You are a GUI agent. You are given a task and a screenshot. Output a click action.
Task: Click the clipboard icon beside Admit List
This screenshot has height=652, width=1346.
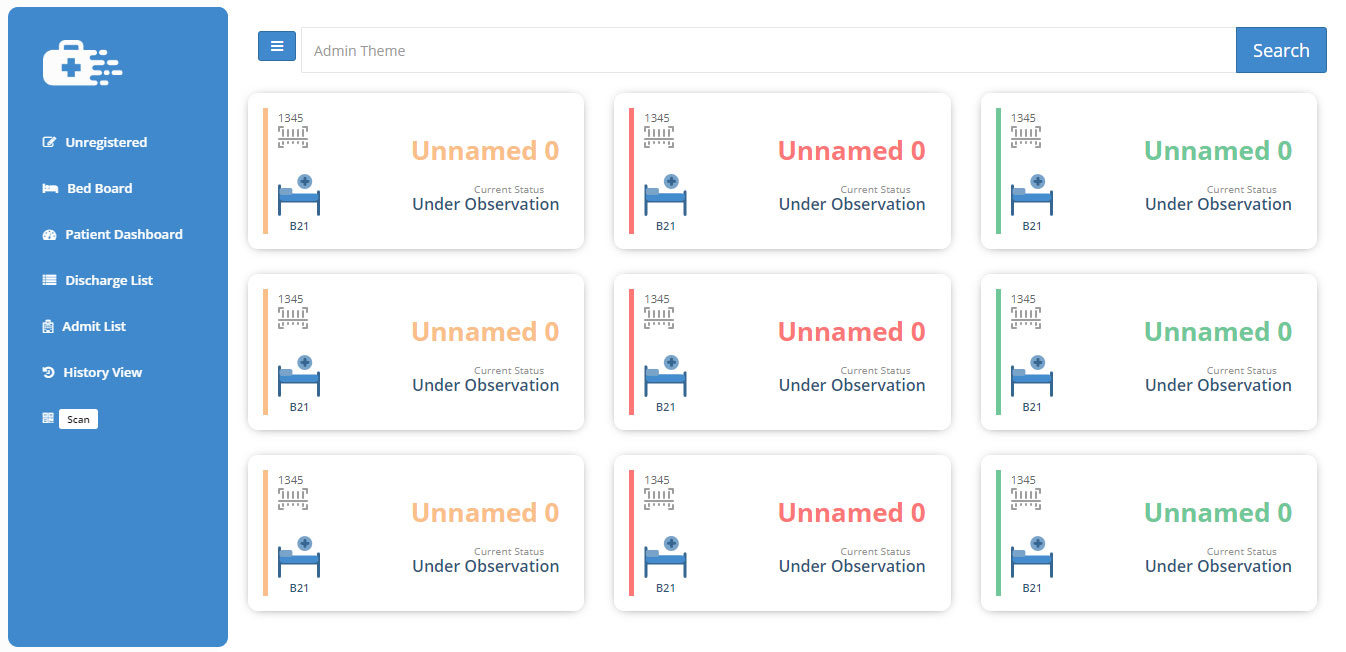point(48,326)
